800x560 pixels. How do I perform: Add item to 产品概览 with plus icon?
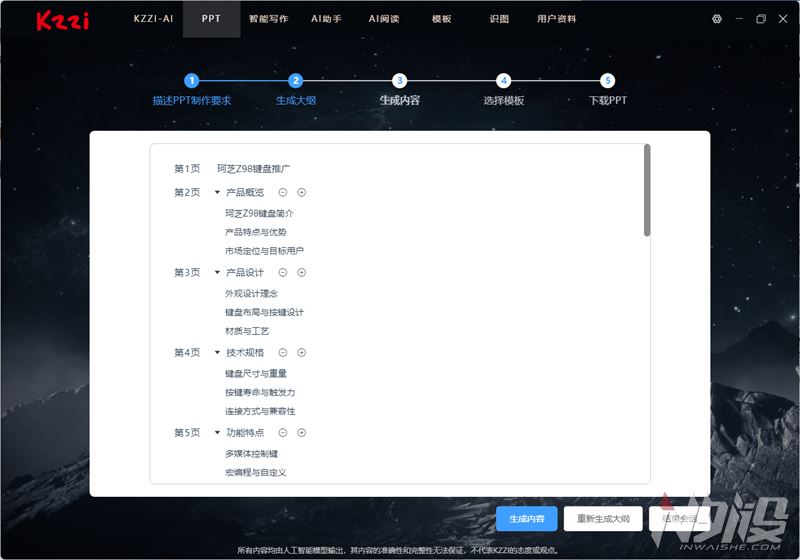point(302,192)
